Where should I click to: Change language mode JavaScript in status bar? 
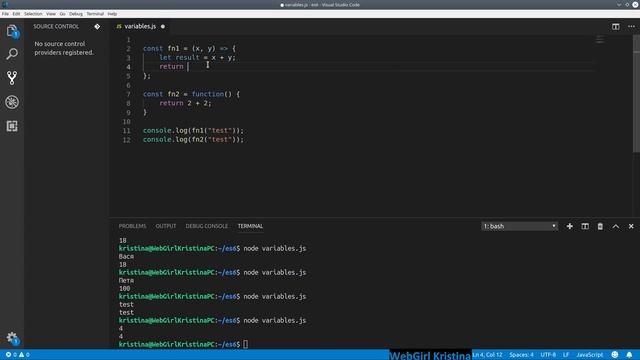click(589, 355)
